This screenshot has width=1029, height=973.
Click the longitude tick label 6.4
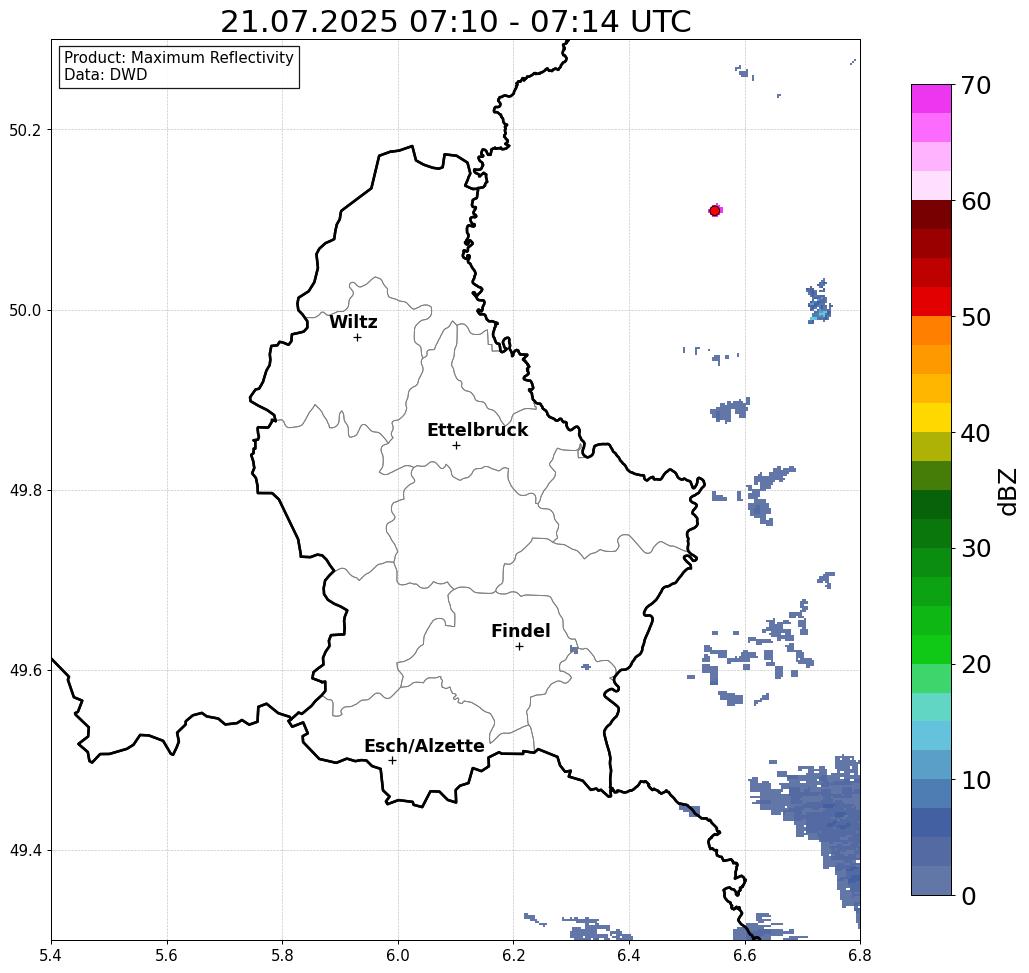pyautogui.click(x=629, y=955)
